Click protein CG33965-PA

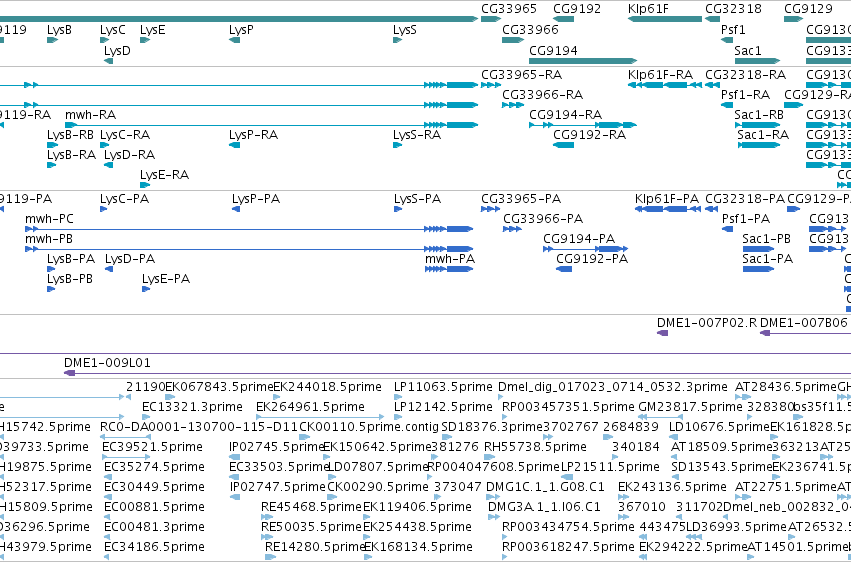tap(491, 209)
